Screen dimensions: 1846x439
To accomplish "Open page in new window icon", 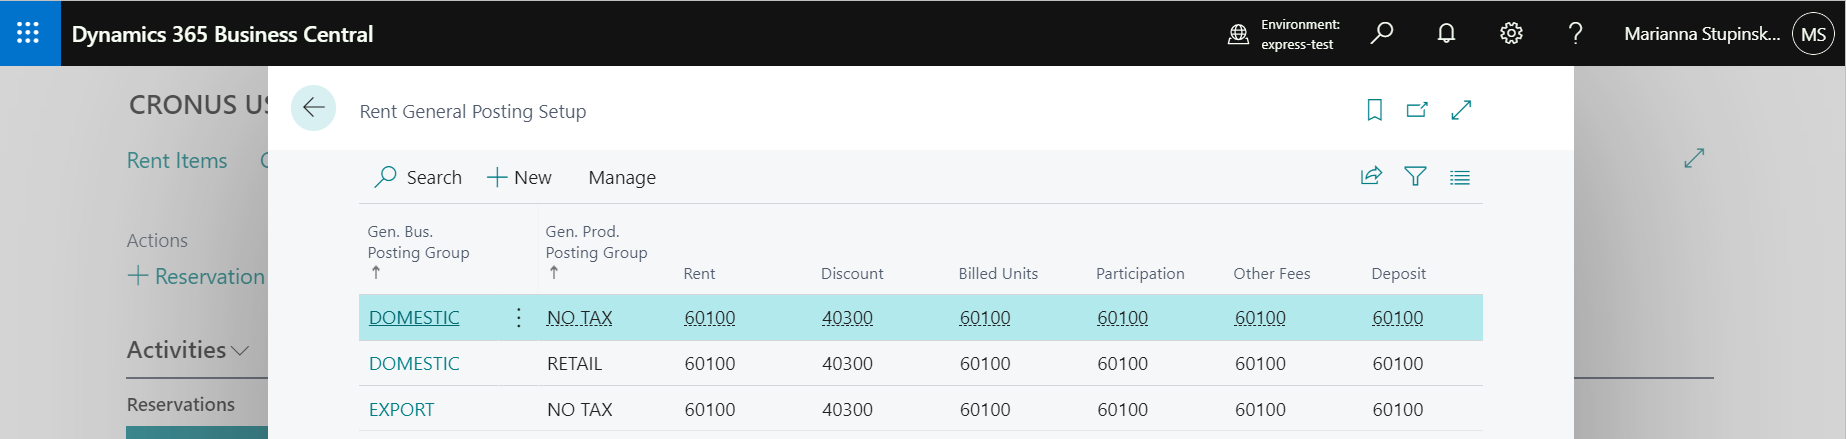I will click(x=1417, y=110).
